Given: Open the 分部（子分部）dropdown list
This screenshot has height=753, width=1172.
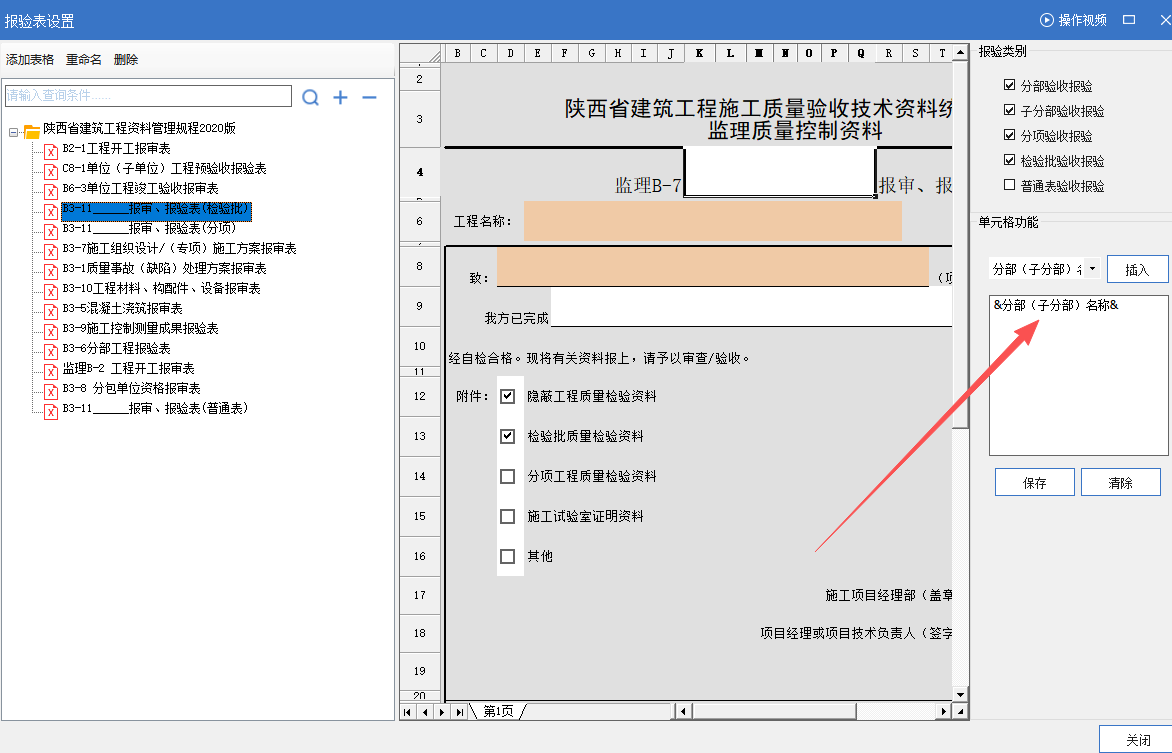Looking at the screenshot, I should (x=1091, y=269).
